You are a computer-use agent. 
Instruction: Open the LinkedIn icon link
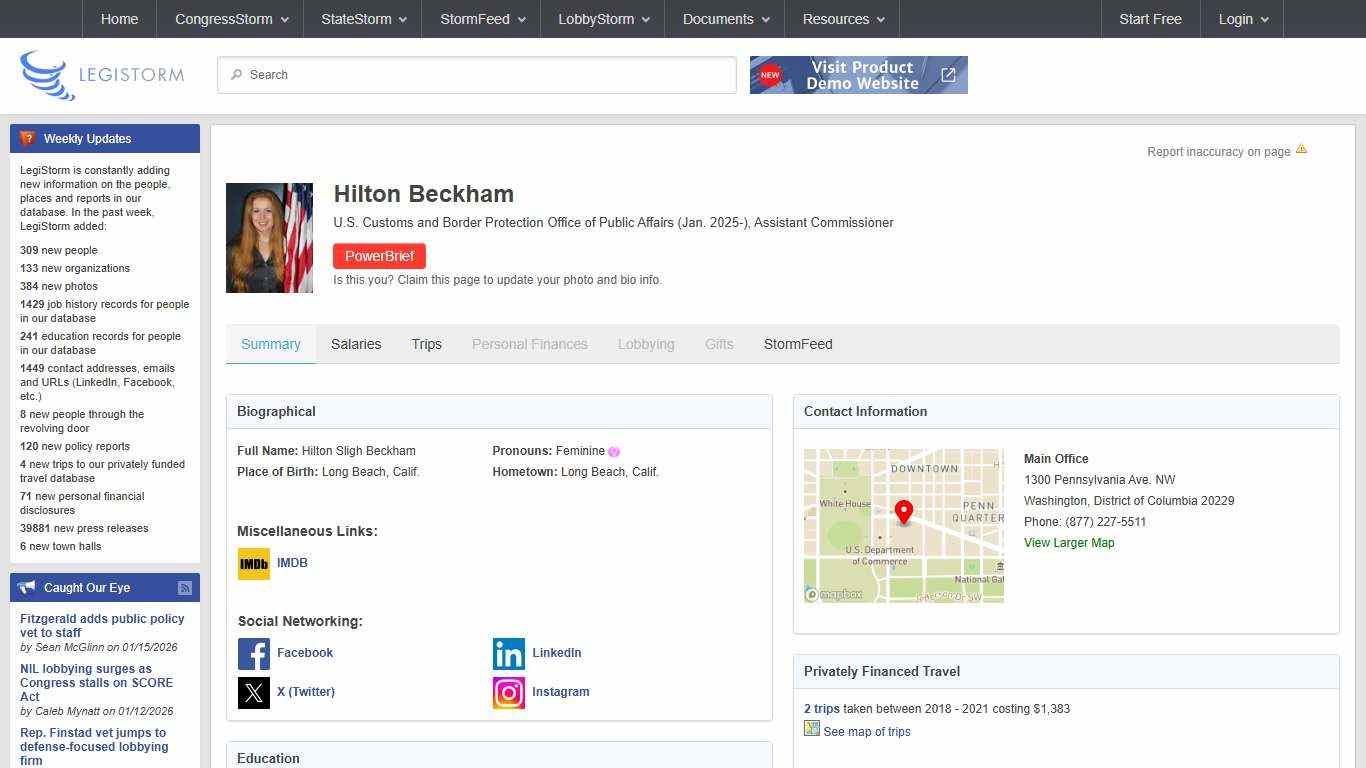(x=509, y=654)
